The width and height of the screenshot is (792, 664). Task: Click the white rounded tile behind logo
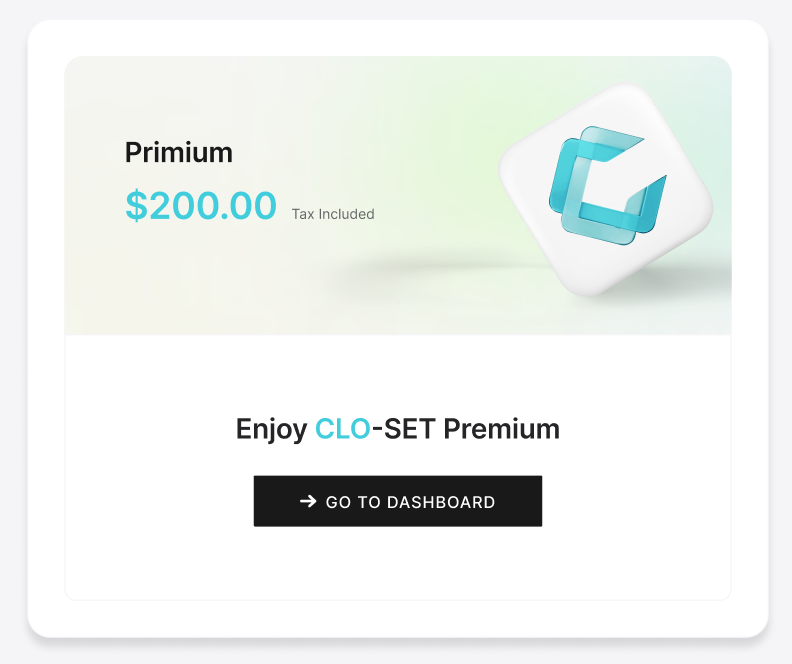(x=605, y=189)
